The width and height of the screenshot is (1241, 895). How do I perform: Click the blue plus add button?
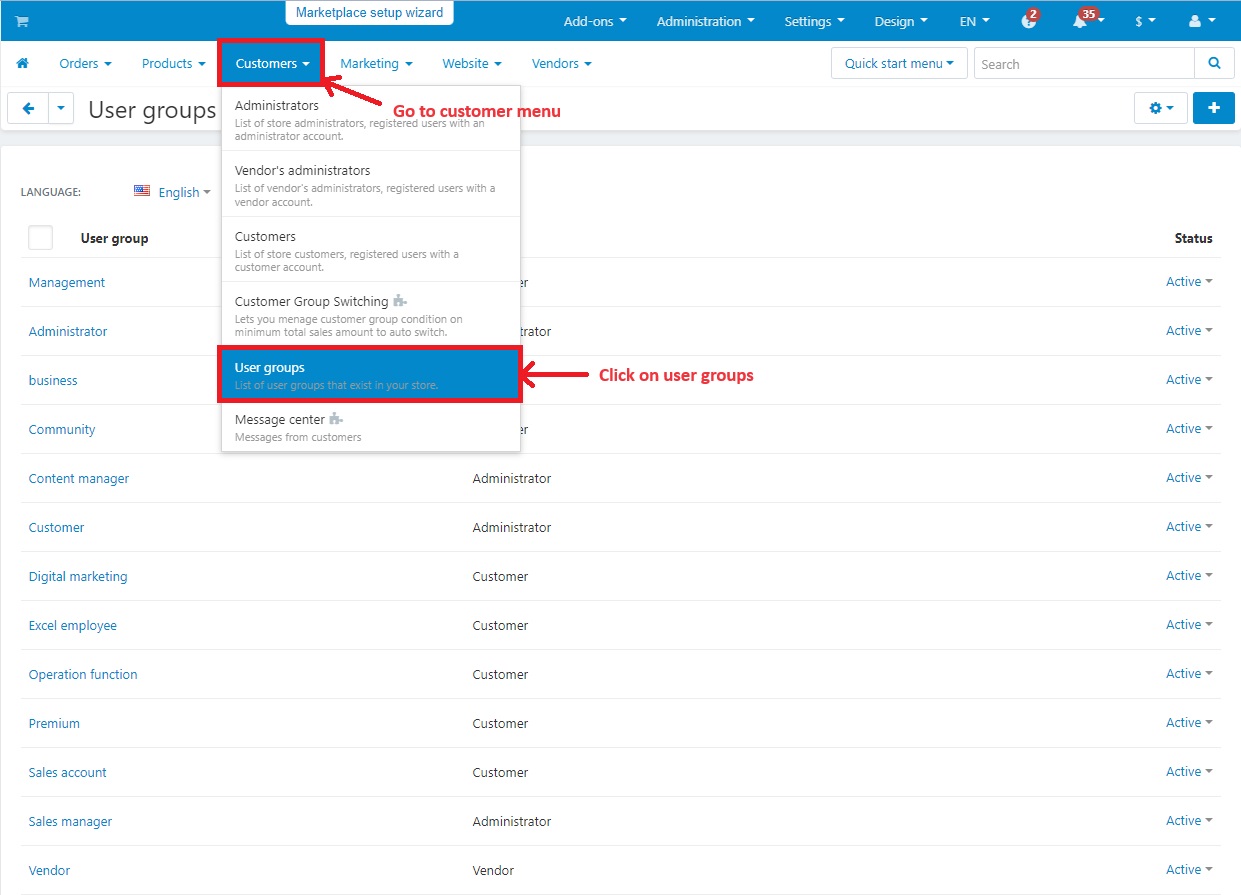point(1213,108)
